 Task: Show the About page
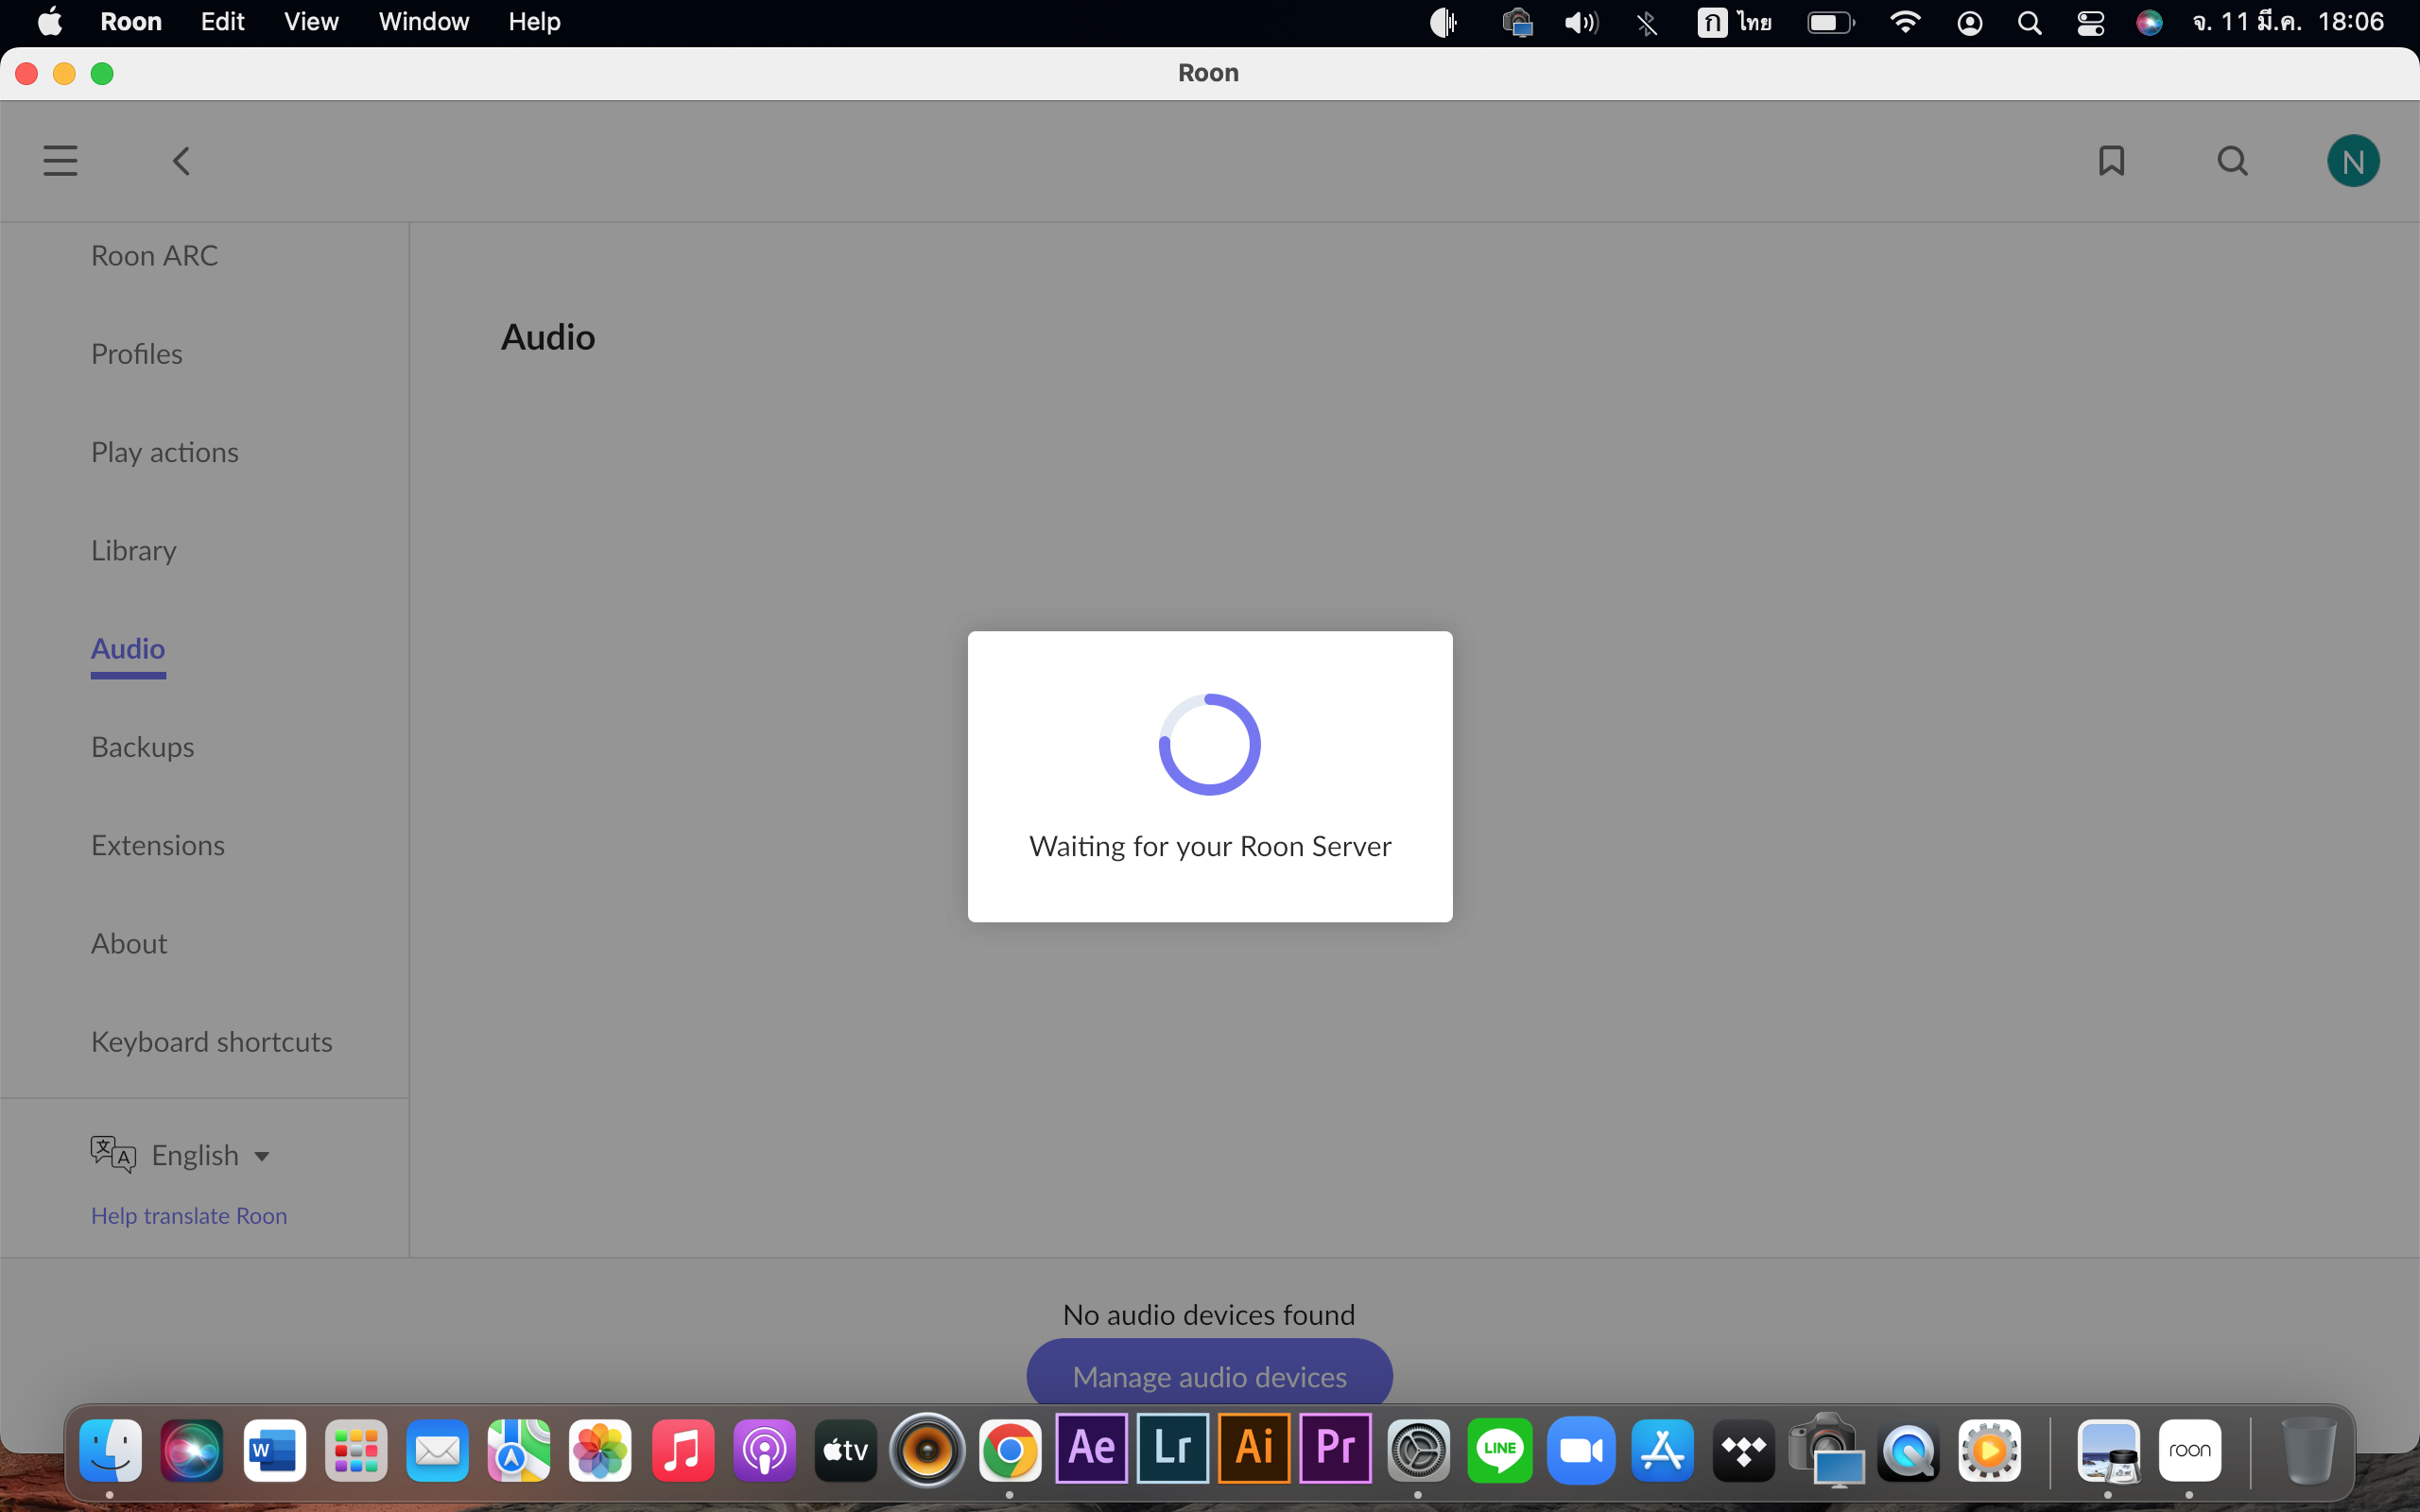[129, 943]
